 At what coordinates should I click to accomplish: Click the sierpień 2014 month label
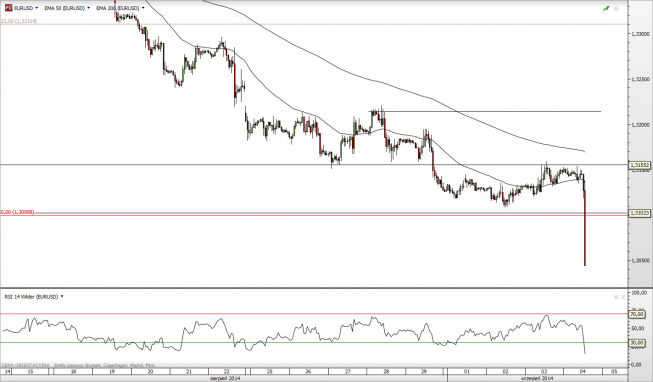(x=225, y=378)
